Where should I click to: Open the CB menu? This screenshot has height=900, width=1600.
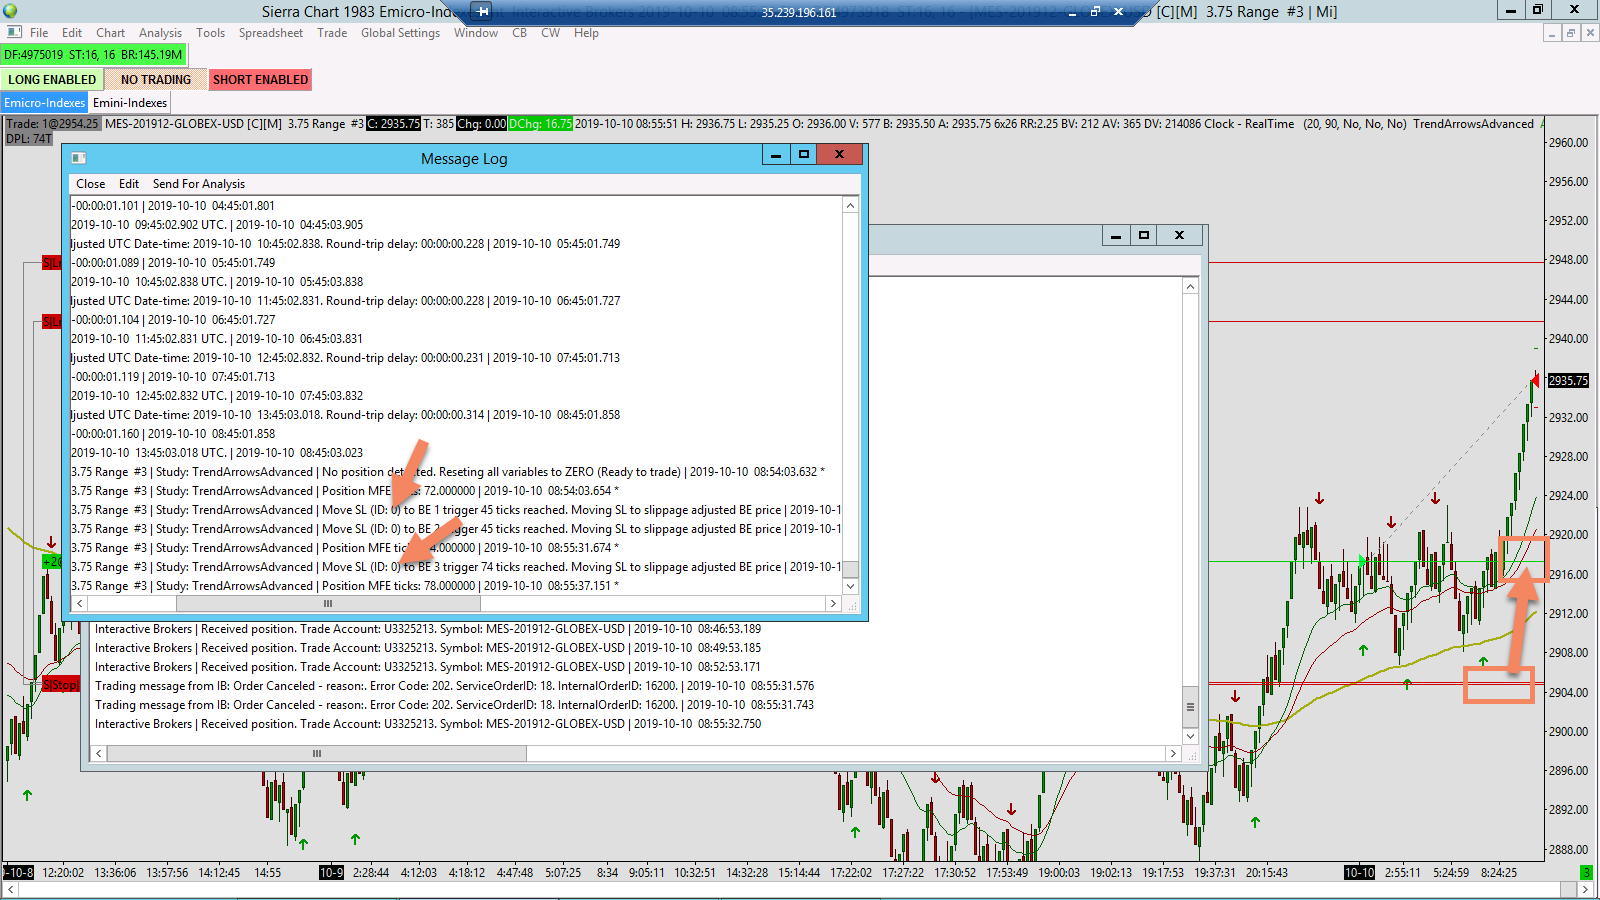coord(520,33)
